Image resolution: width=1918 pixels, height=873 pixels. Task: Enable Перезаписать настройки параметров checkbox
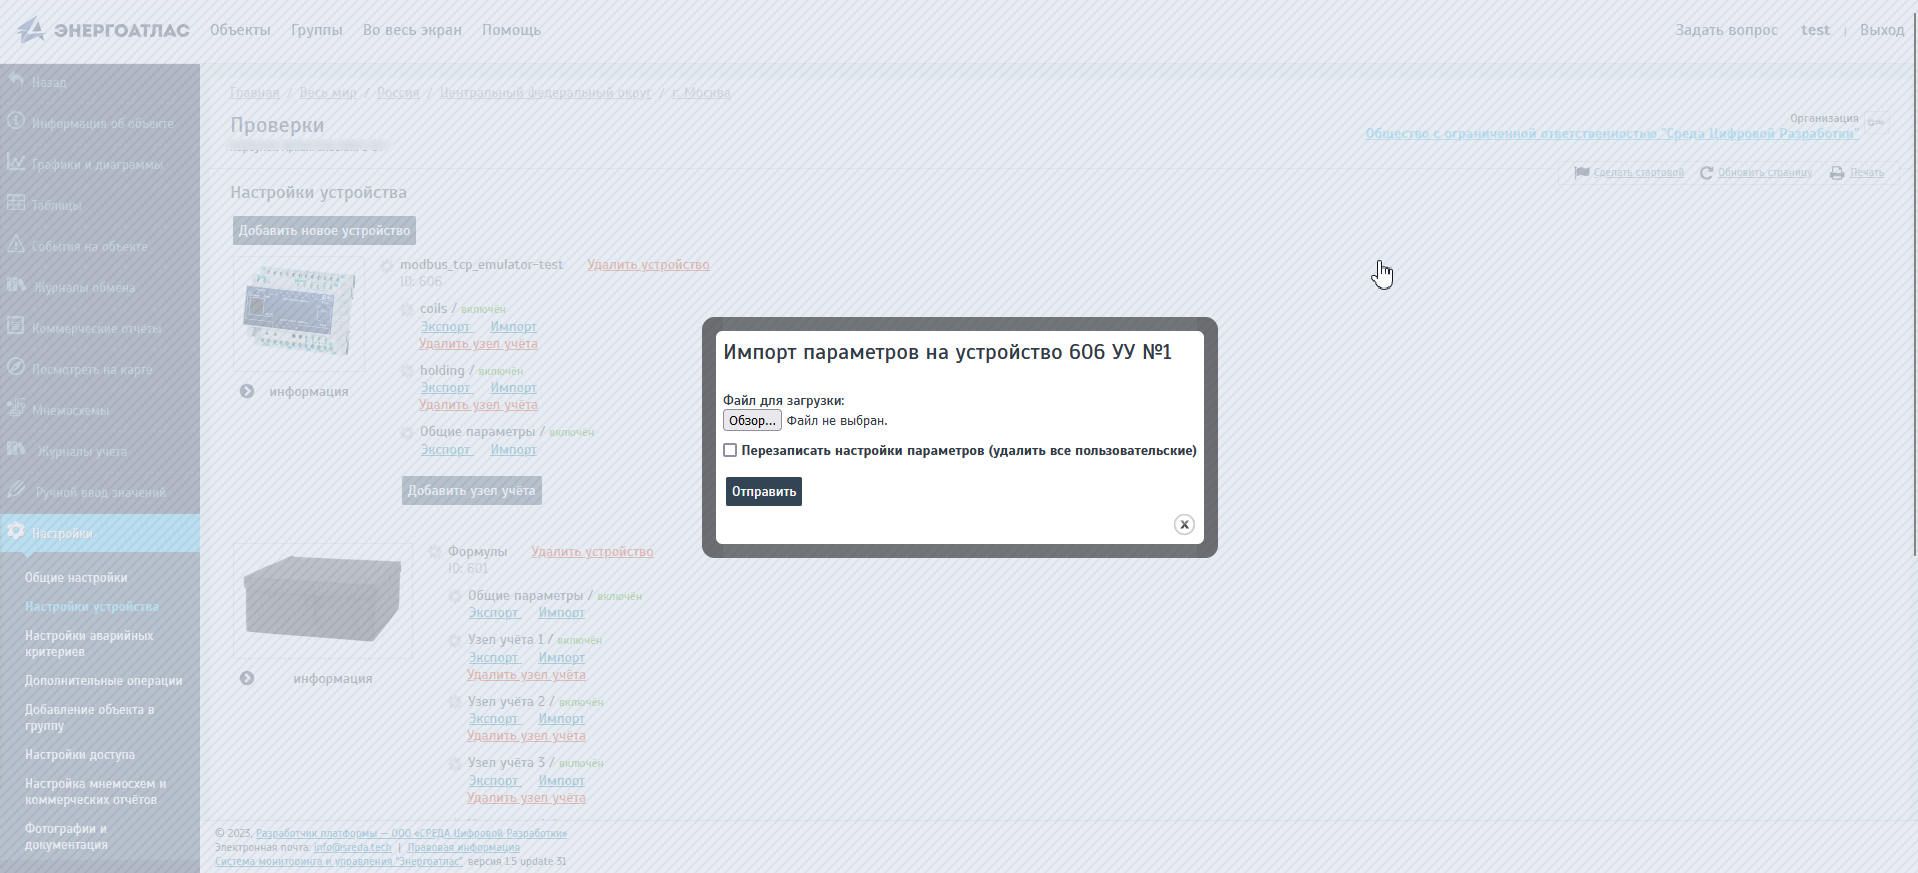pyautogui.click(x=730, y=450)
